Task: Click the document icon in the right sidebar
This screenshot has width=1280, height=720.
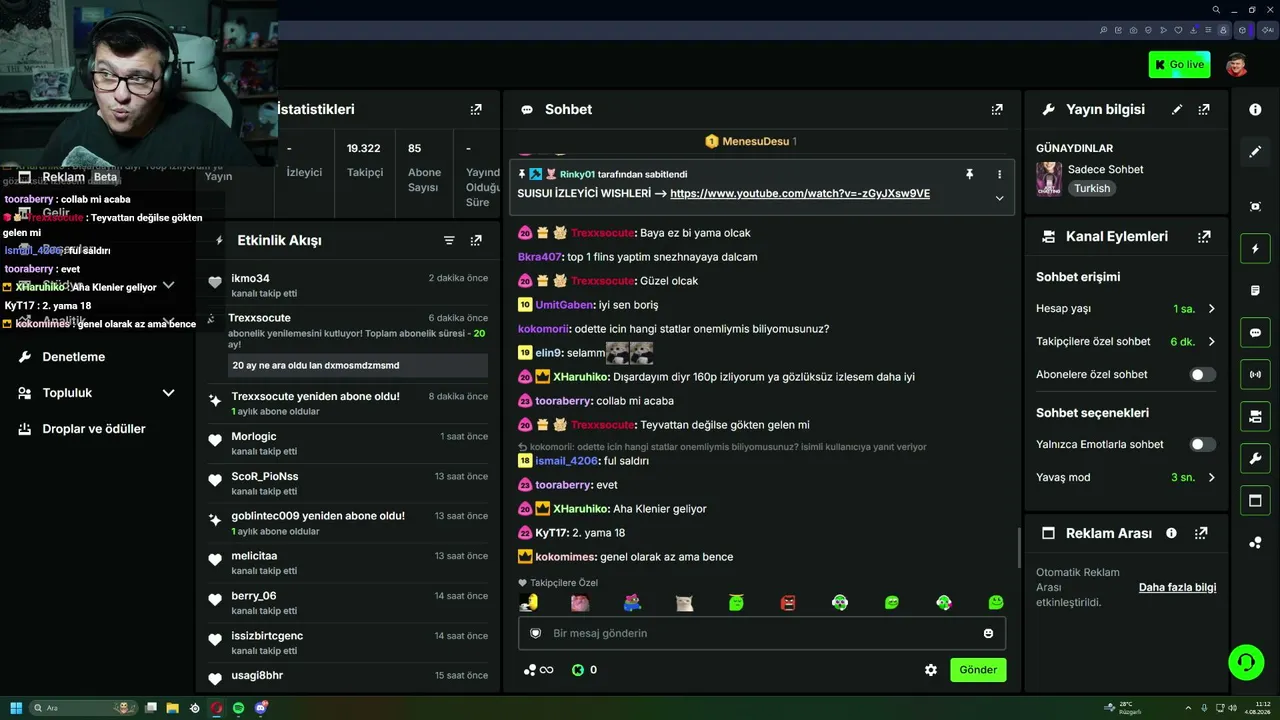Action: point(1255,290)
